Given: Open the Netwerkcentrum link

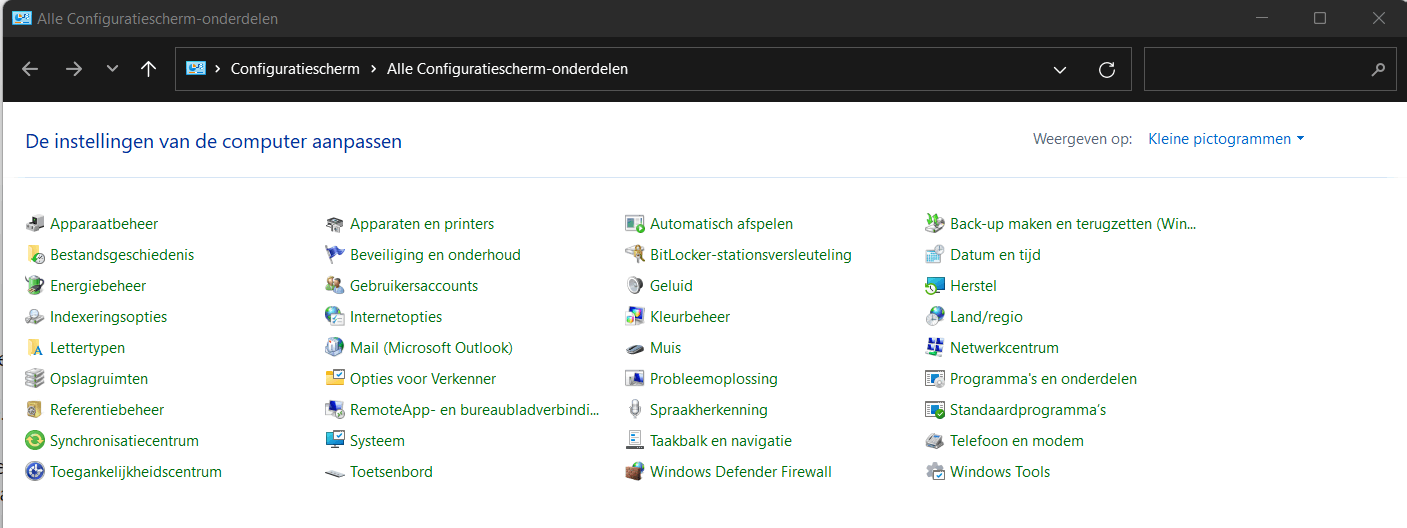Looking at the screenshot, I should (1004, 348).
